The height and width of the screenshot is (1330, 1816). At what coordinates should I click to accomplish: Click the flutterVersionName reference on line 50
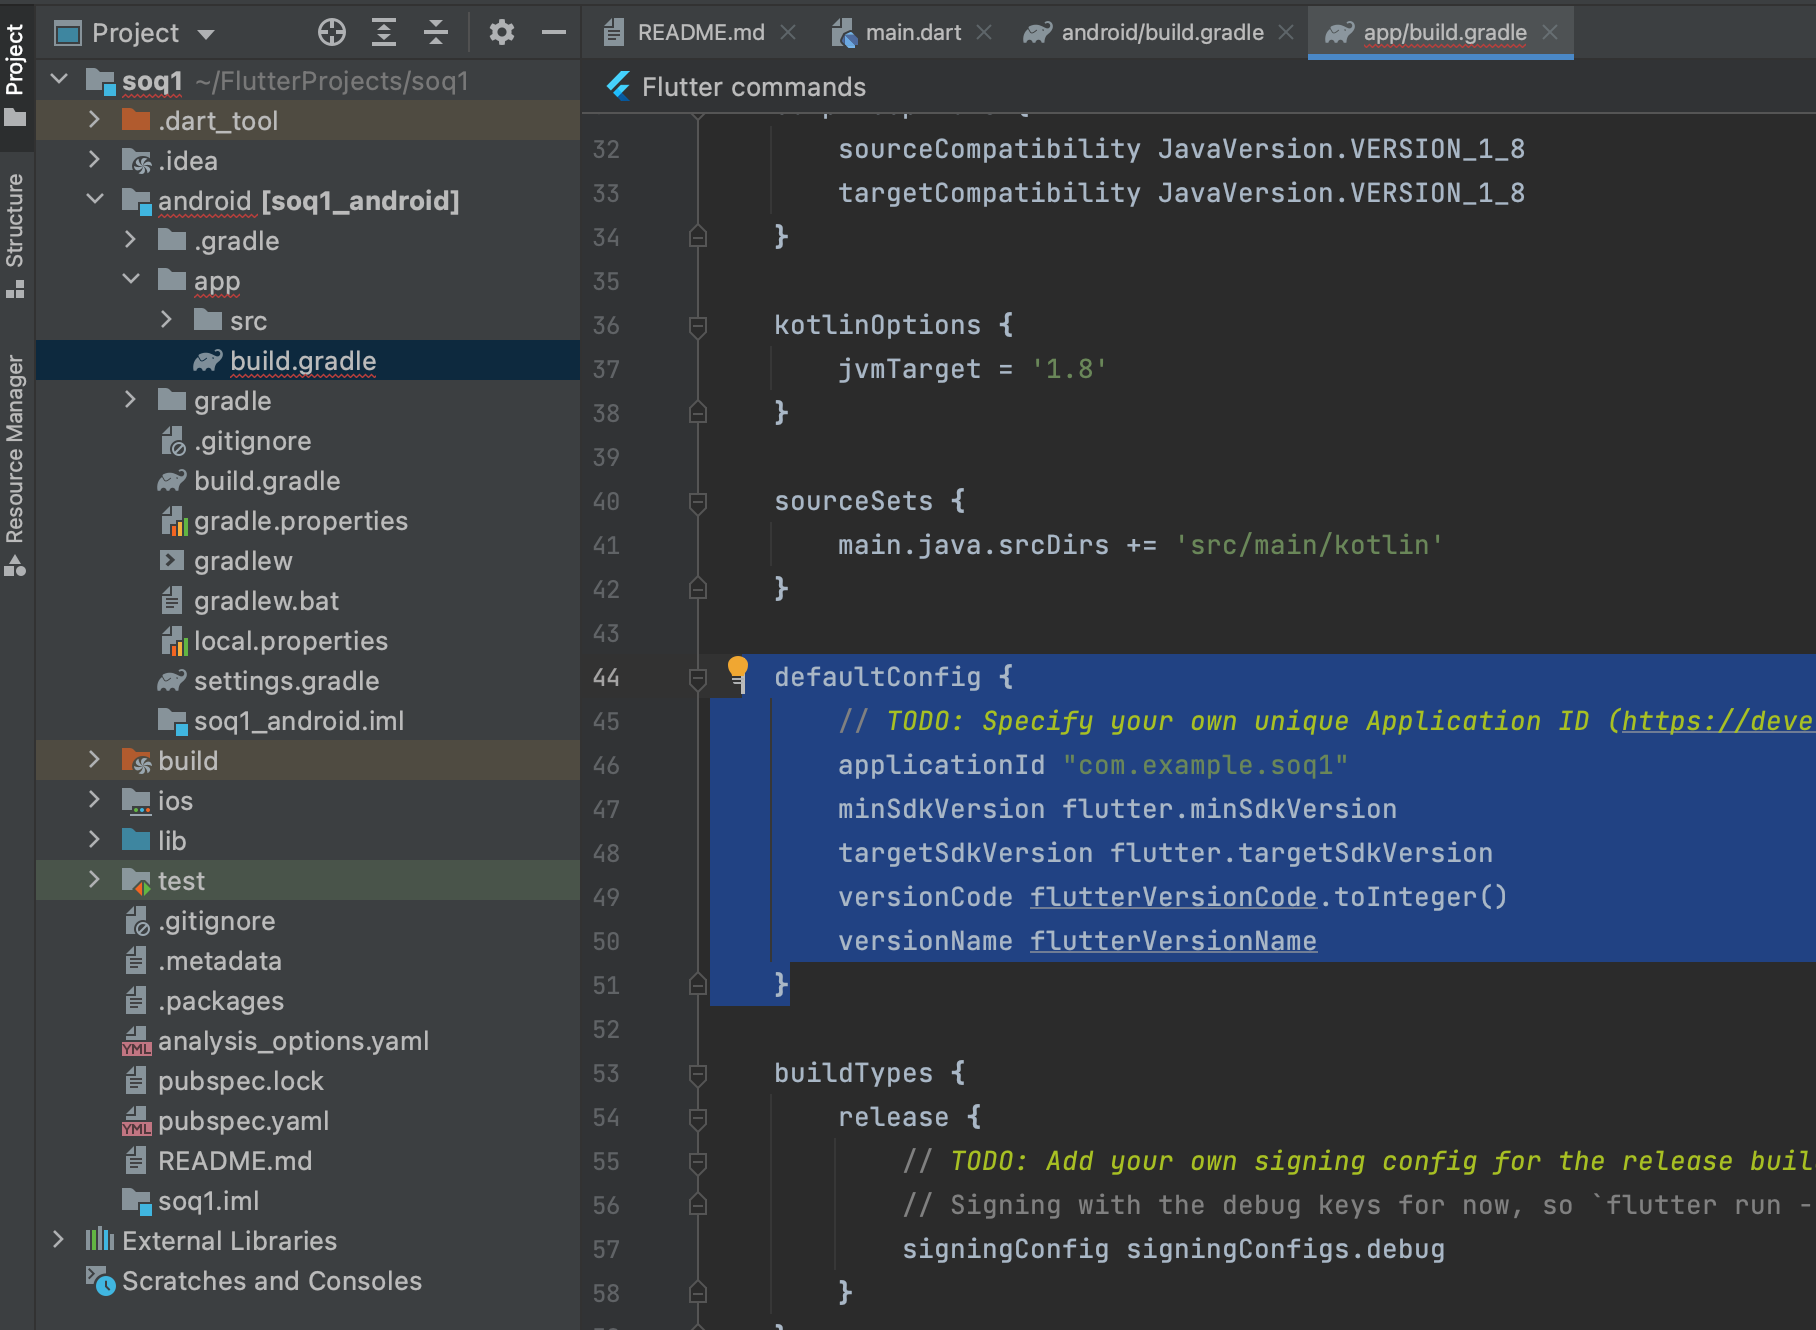tap(1173, 941)
